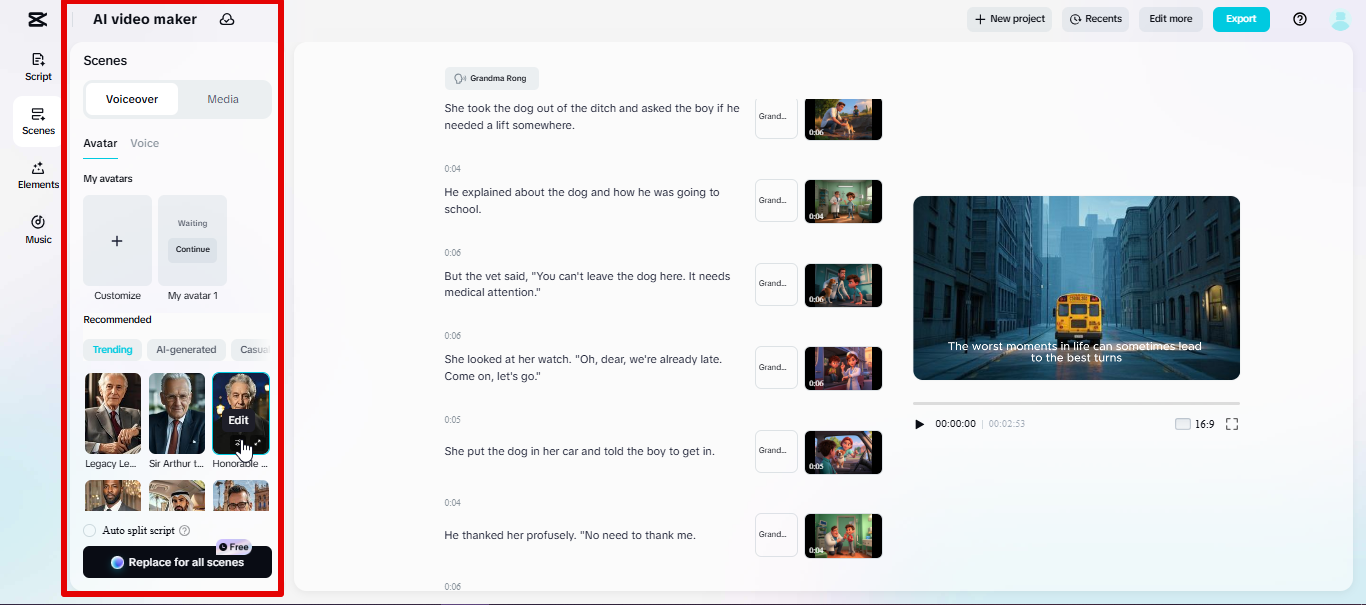Viewport: 1366px width, 605px height.
Task: Select the Scenes panel icon
Action: click(x=37, y=120)
